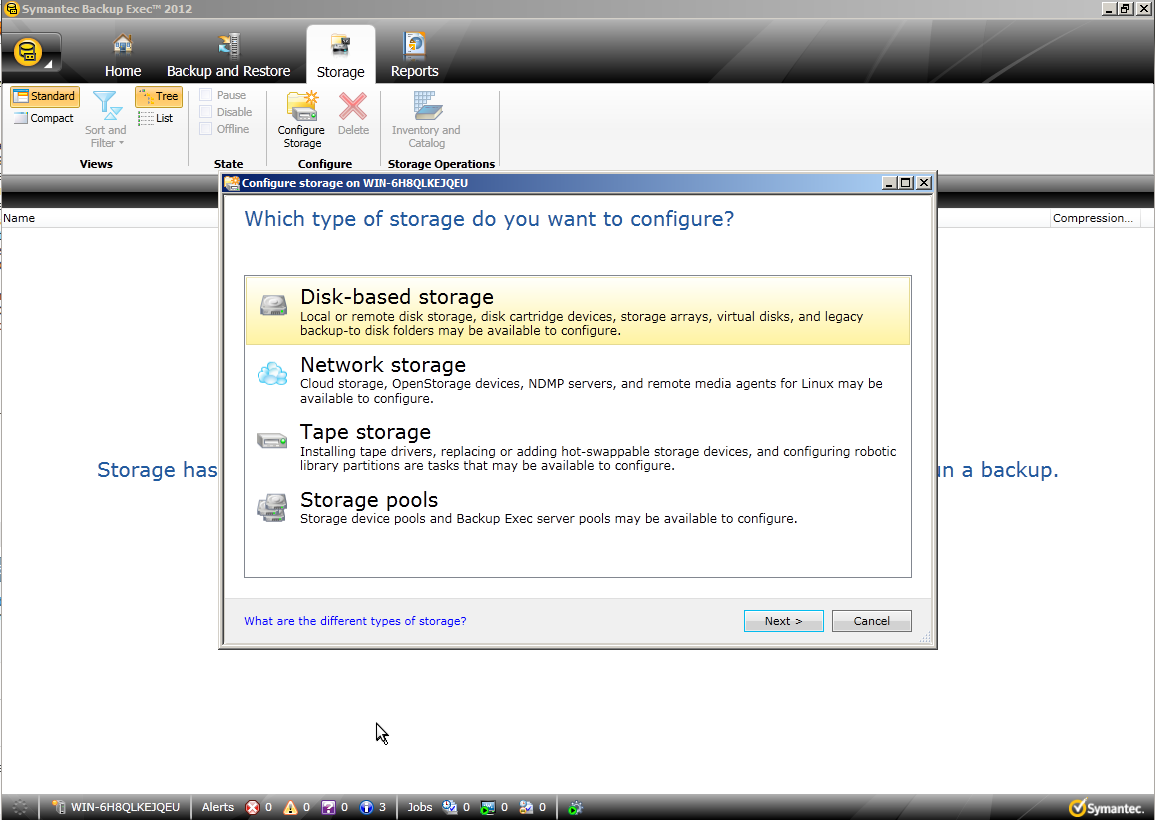Click the Delete red X icon
Screen dimensions: 1155x820
[x=353, y=108]
